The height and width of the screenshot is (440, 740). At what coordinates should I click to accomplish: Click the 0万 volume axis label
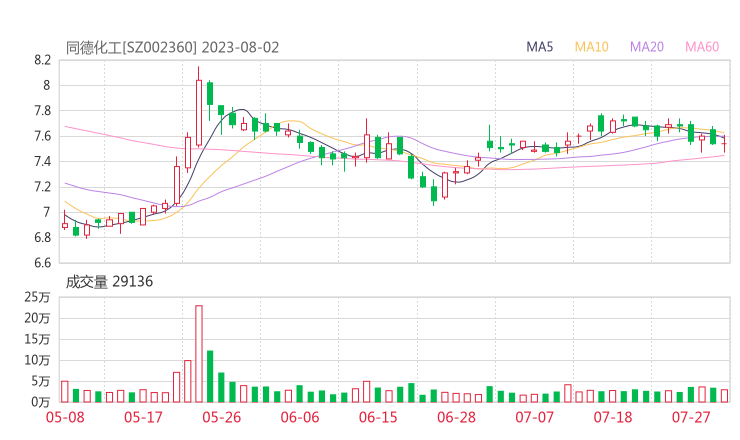41,402
